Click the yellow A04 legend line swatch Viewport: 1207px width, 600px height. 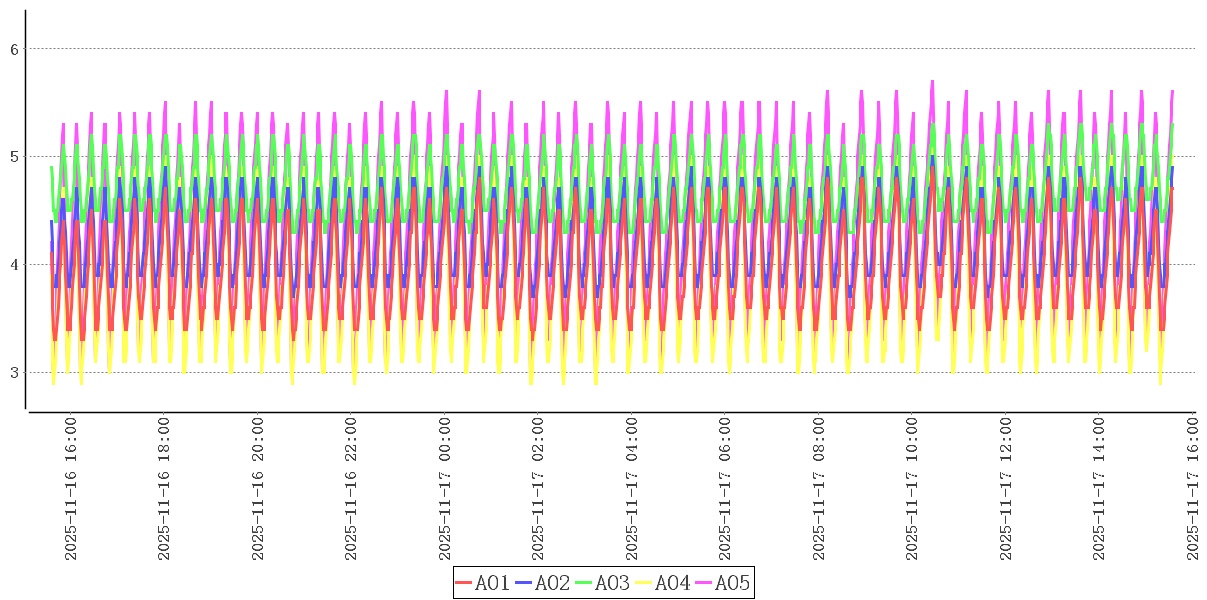tap(644, 583)
